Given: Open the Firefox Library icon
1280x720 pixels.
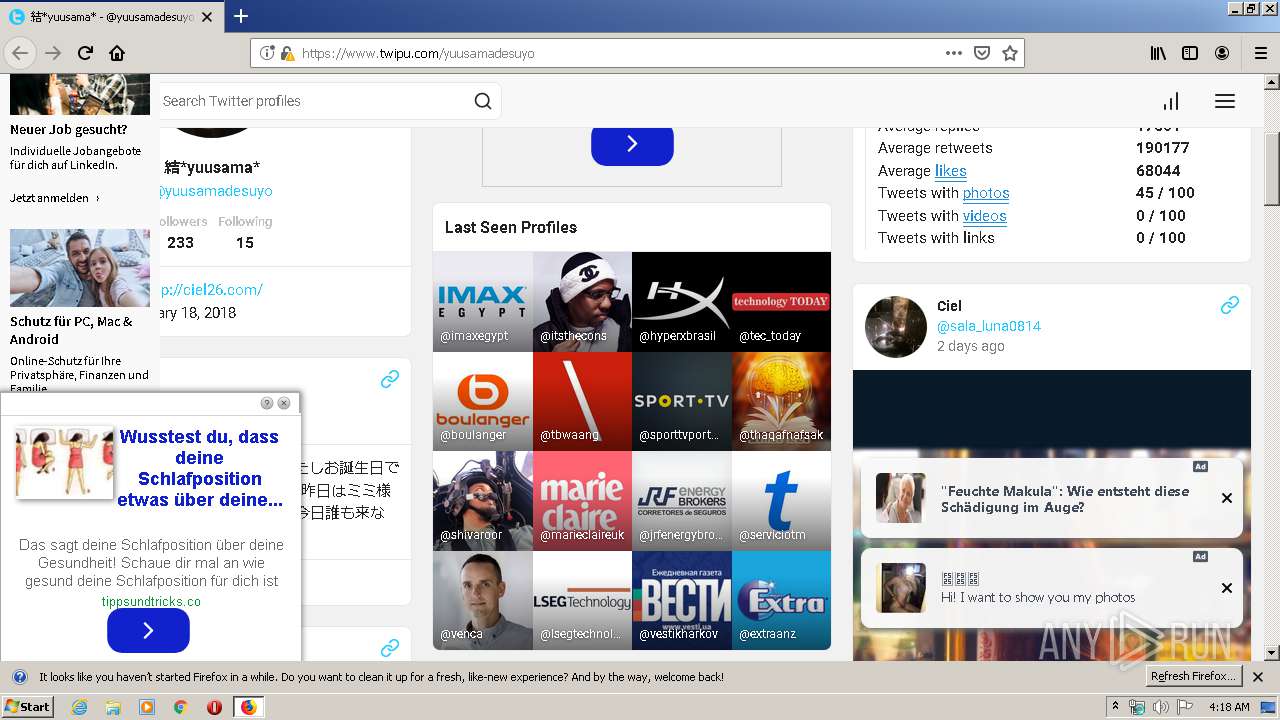Looking at the screenshot, I should pyautogui.click(x=1158, y=53).
